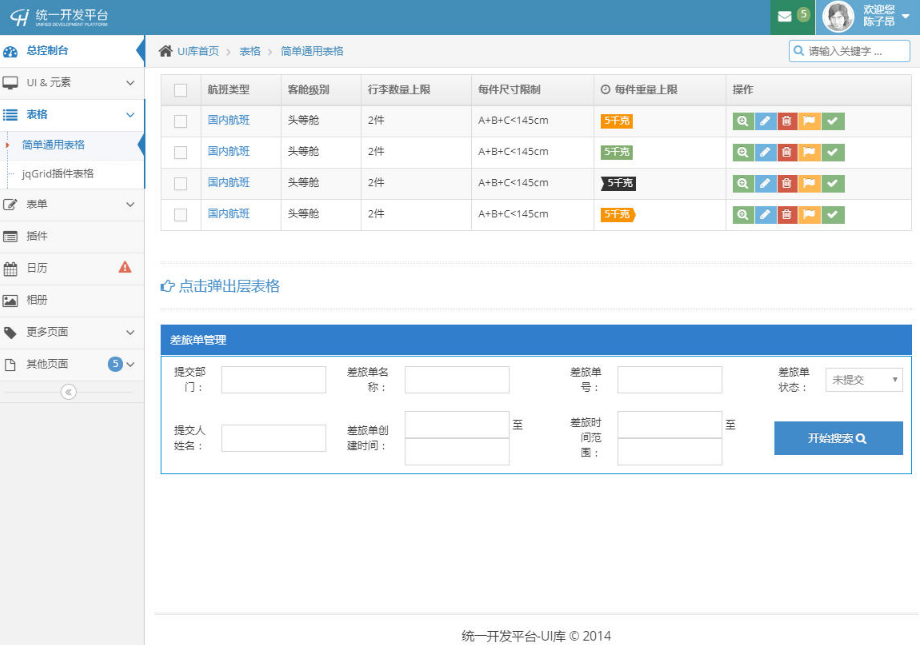This screenshot has height=645, width=920.
Task: Check the checkbox on the last table row
Action: pos(182,214)
